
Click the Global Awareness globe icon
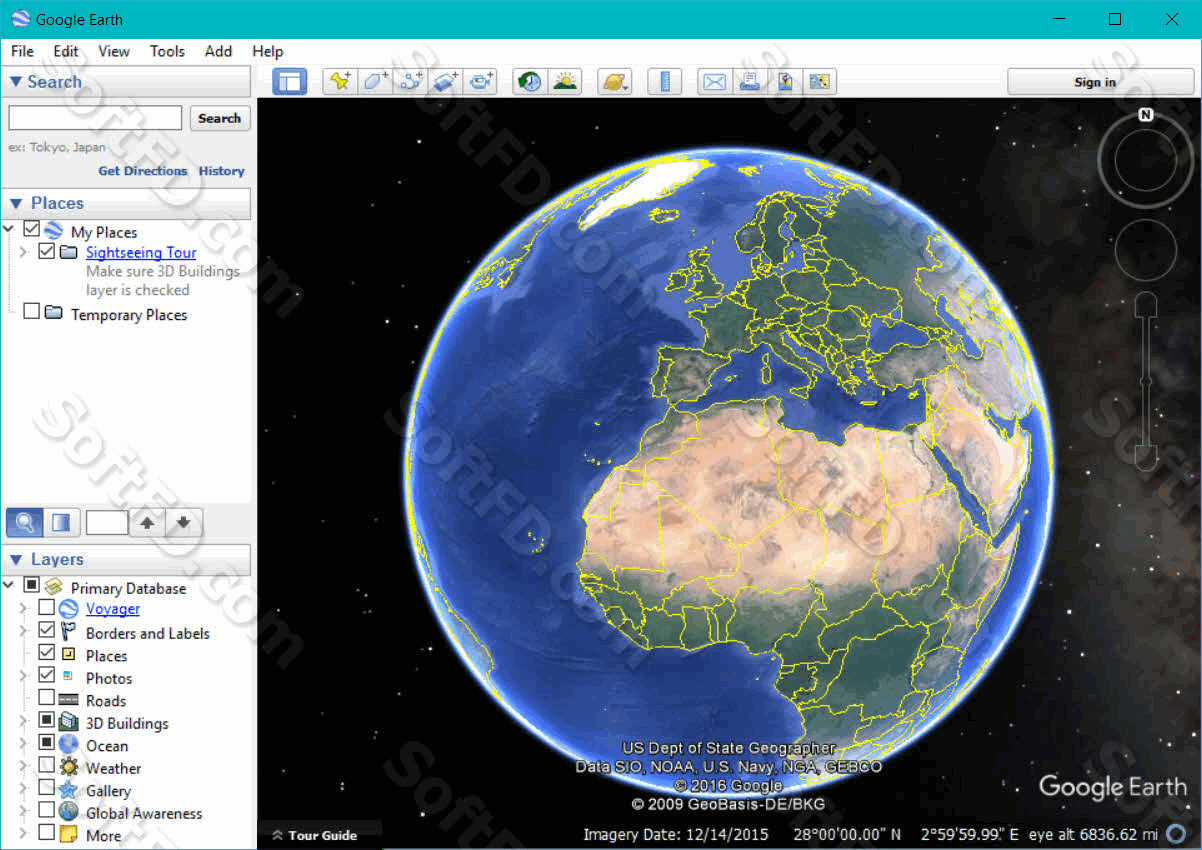[69, 812]
